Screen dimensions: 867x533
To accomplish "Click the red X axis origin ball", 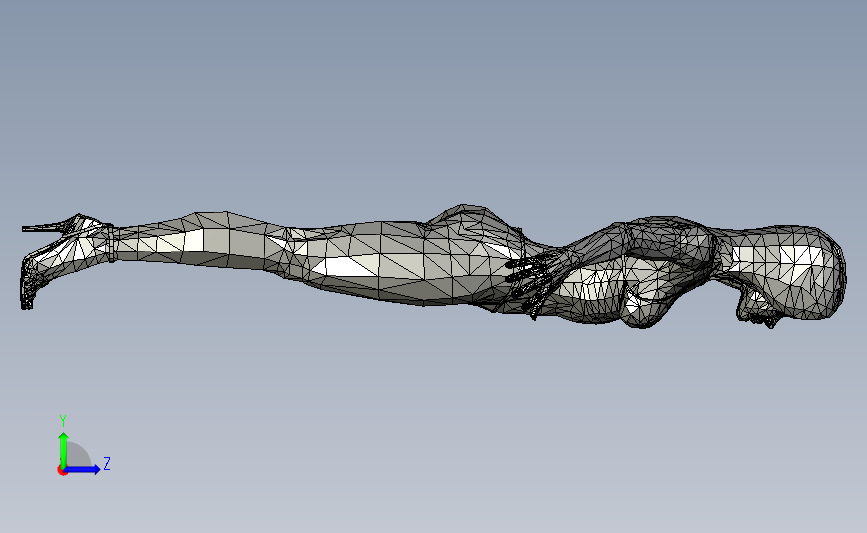I will [x=62, y=470].
